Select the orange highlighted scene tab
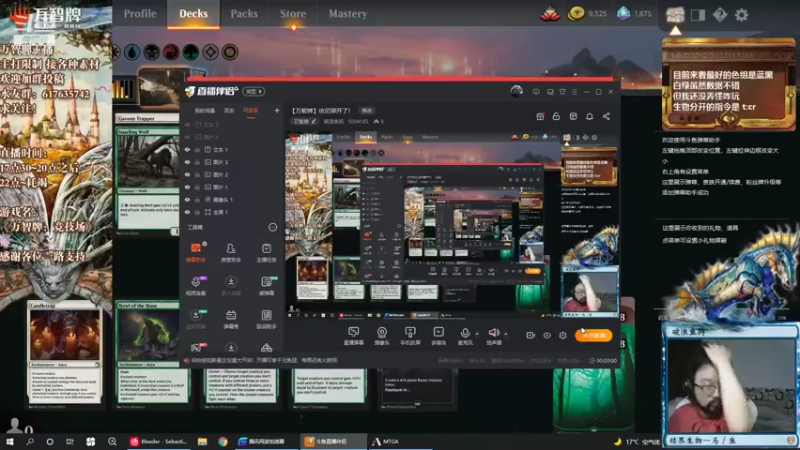Image resolution: width=800 pixels, height=450 pixels. point(251,111)
